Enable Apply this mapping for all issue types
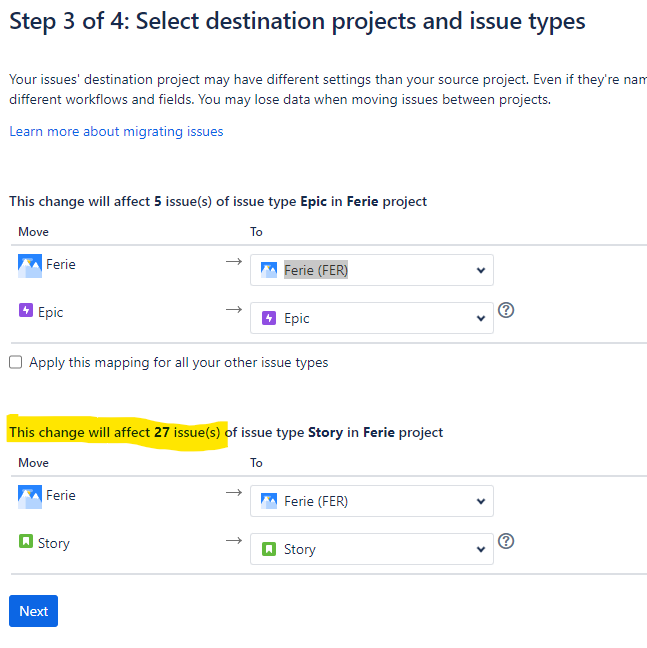Viewport: 647px width, 648px height. coord(16,362)
